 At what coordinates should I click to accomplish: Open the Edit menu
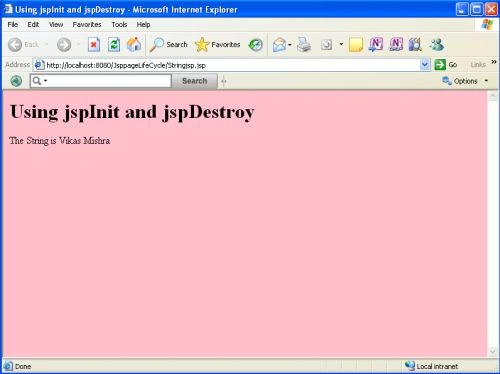[33, 24]
